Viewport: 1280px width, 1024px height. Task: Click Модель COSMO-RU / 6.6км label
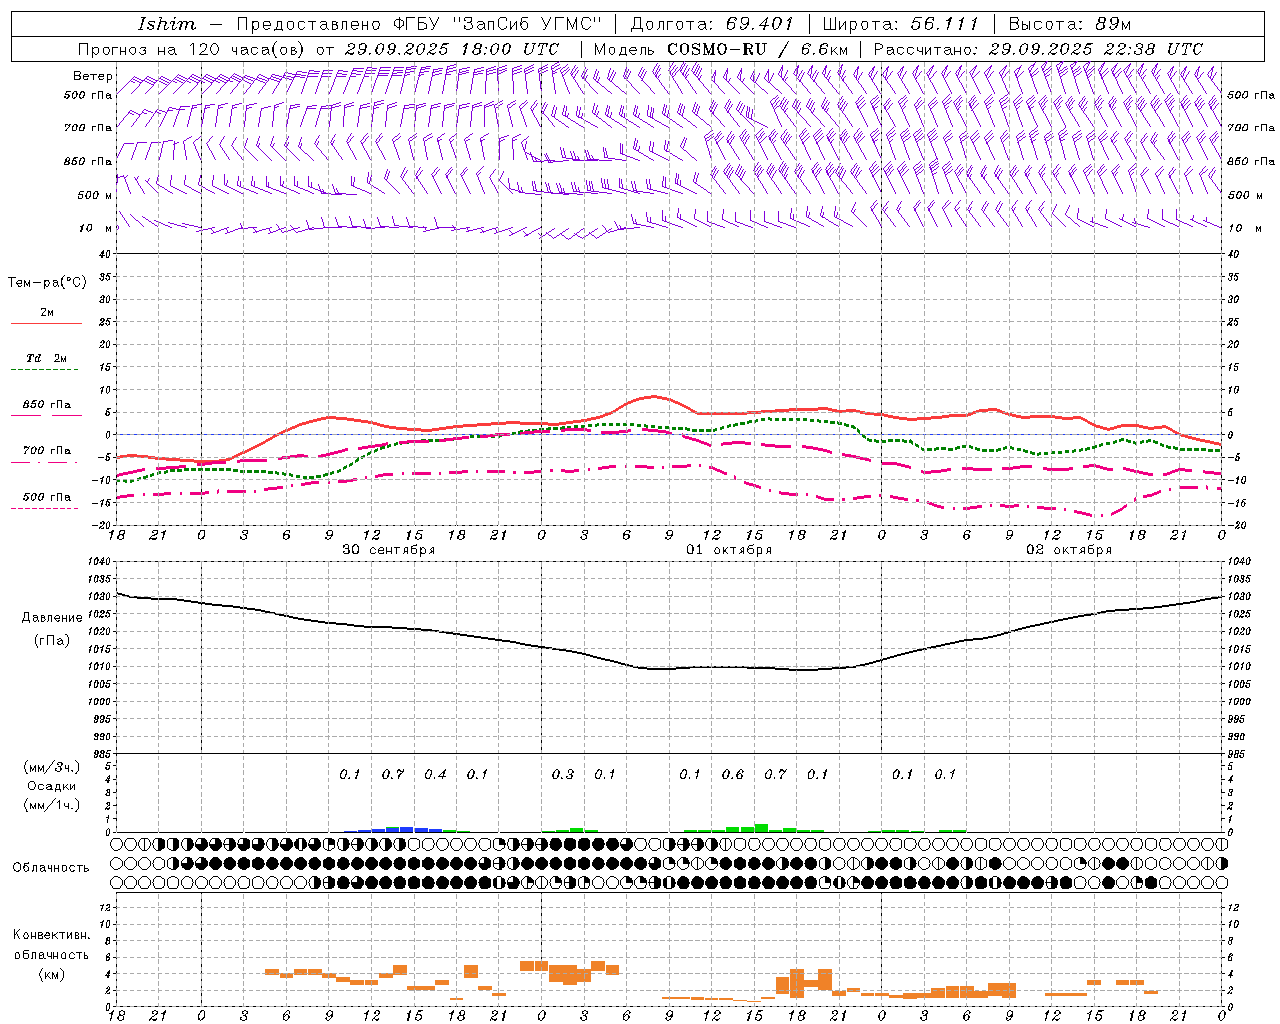pos(720,49)
